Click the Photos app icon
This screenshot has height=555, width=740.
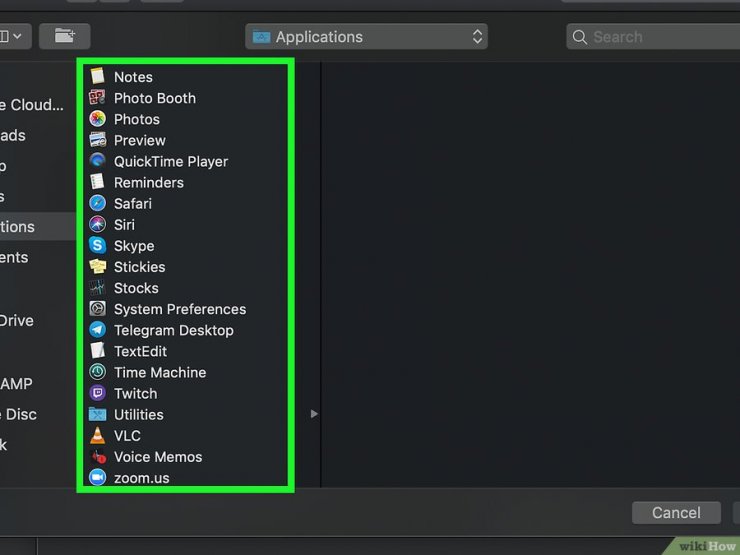coord(97,119)
